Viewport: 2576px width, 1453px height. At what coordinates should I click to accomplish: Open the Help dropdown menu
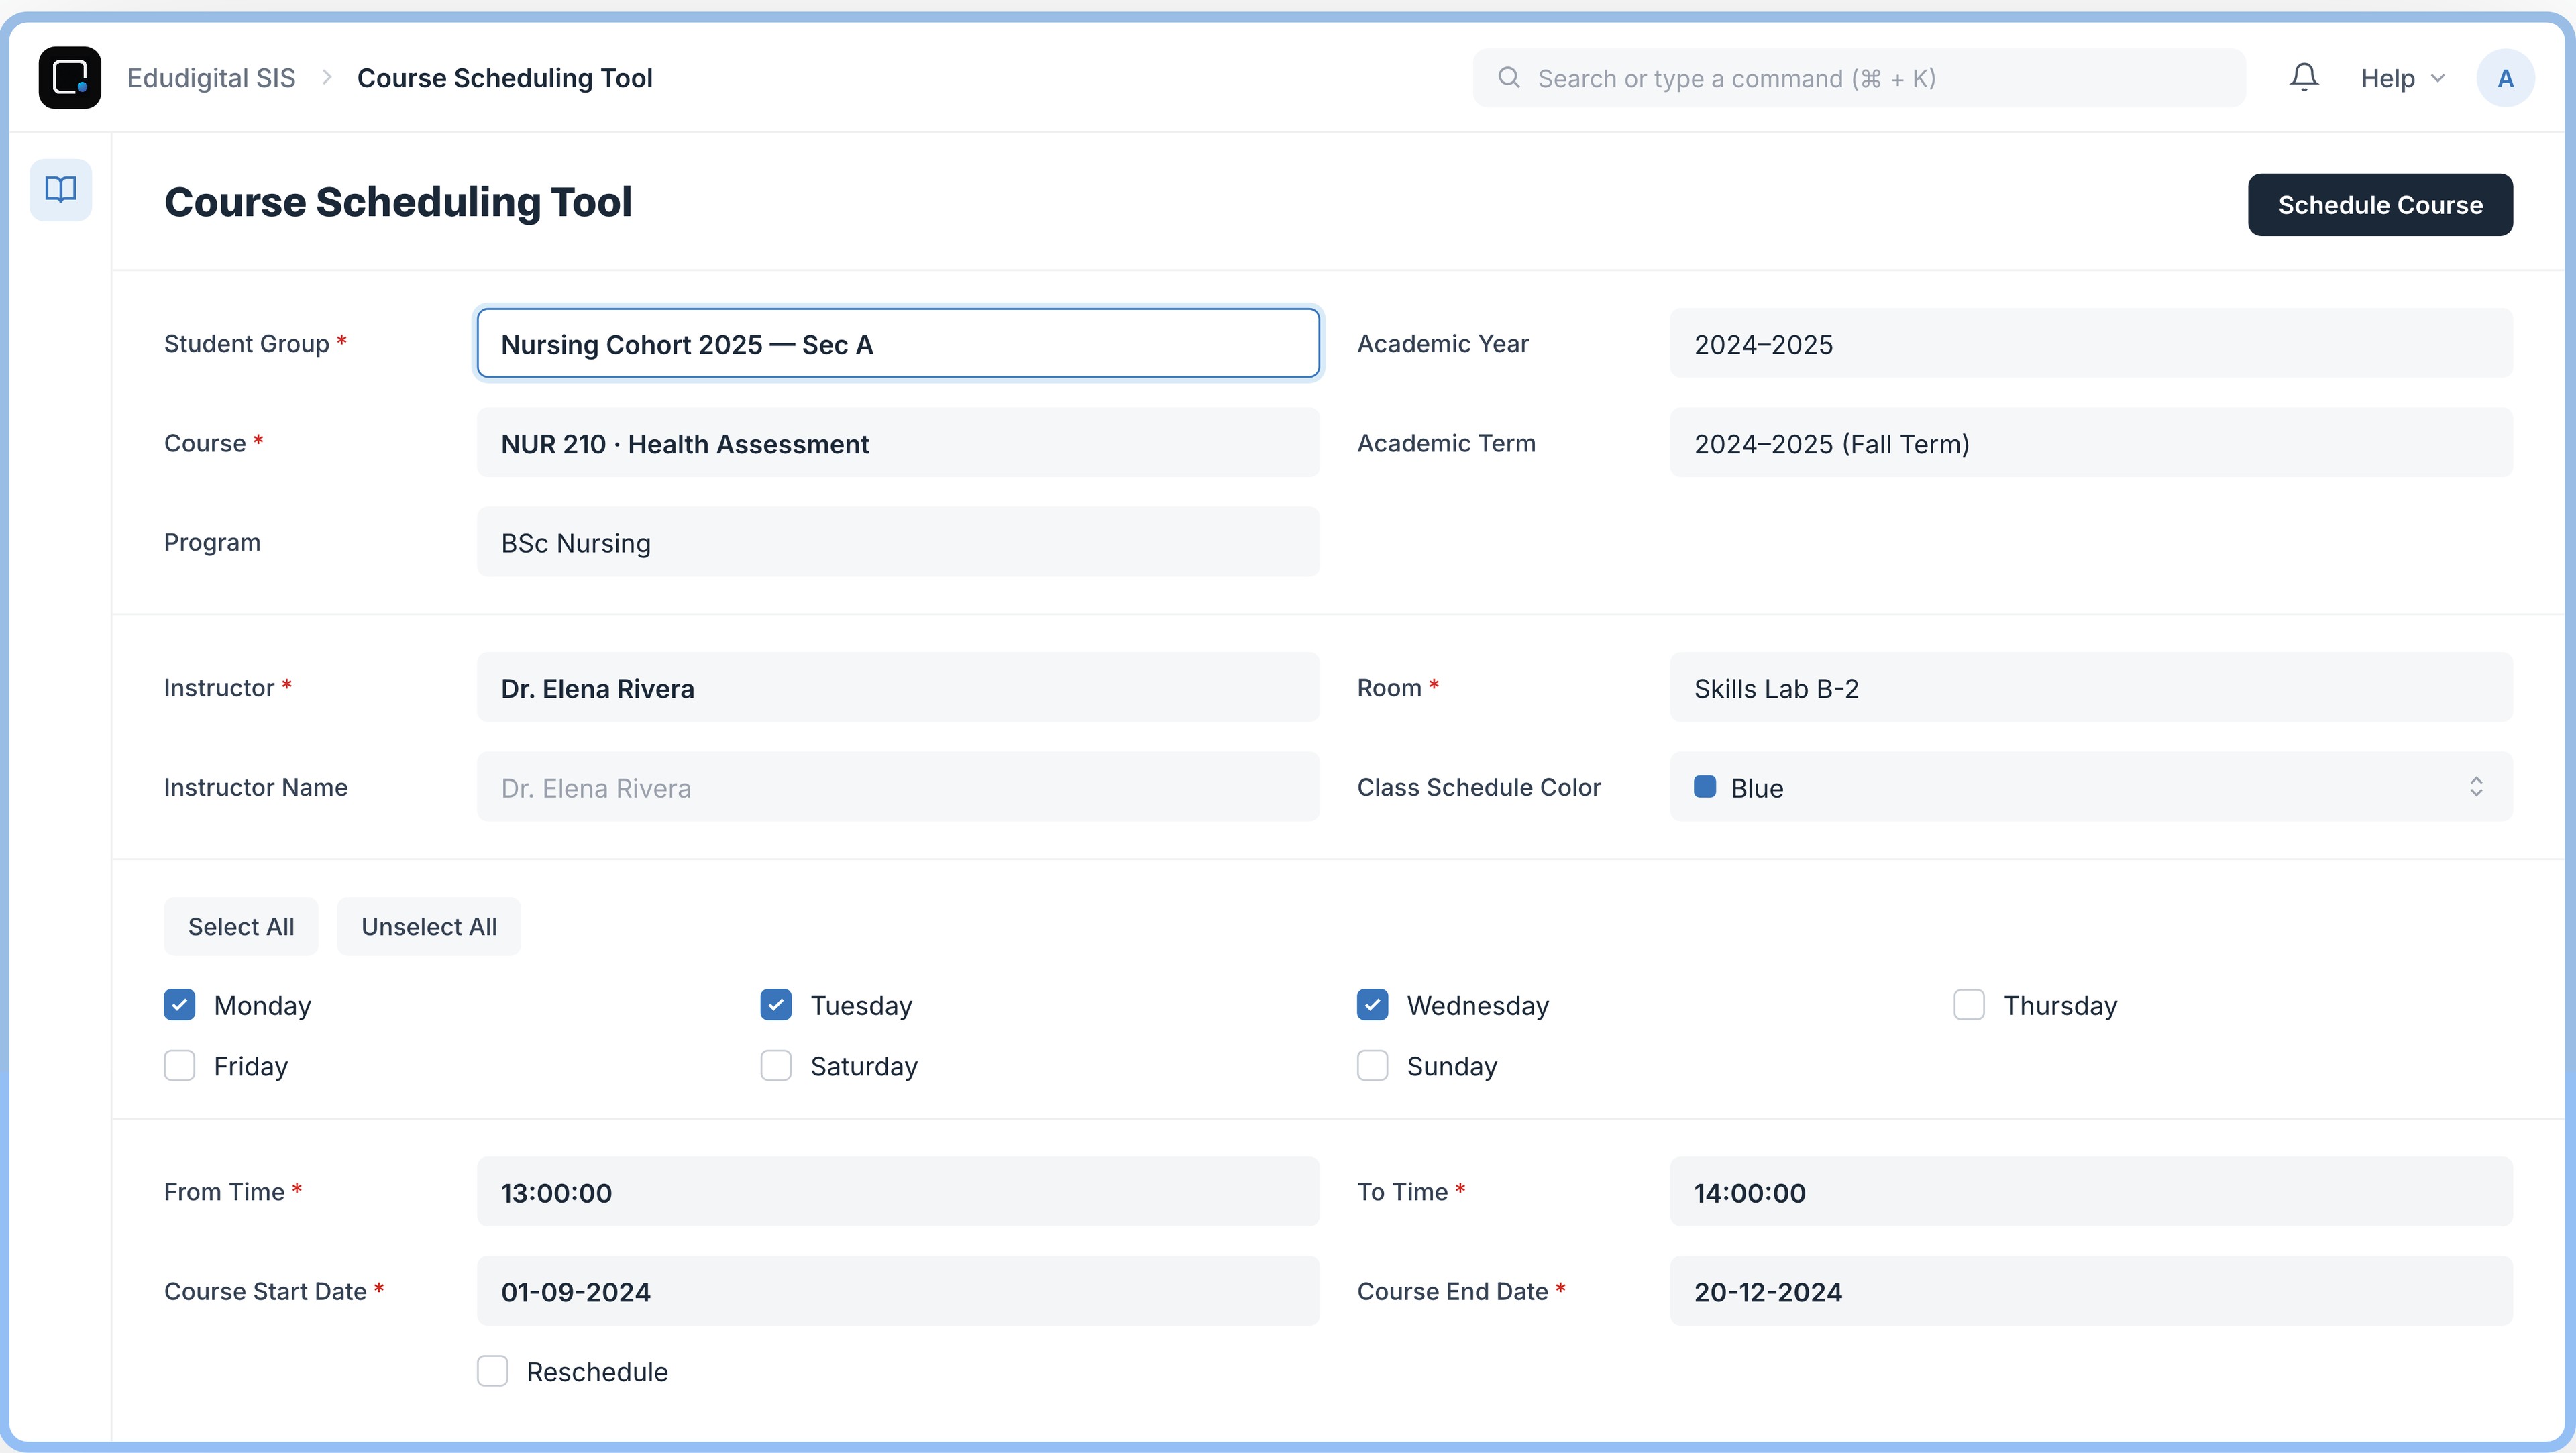pyautogui.click(x=2403, y=78)
